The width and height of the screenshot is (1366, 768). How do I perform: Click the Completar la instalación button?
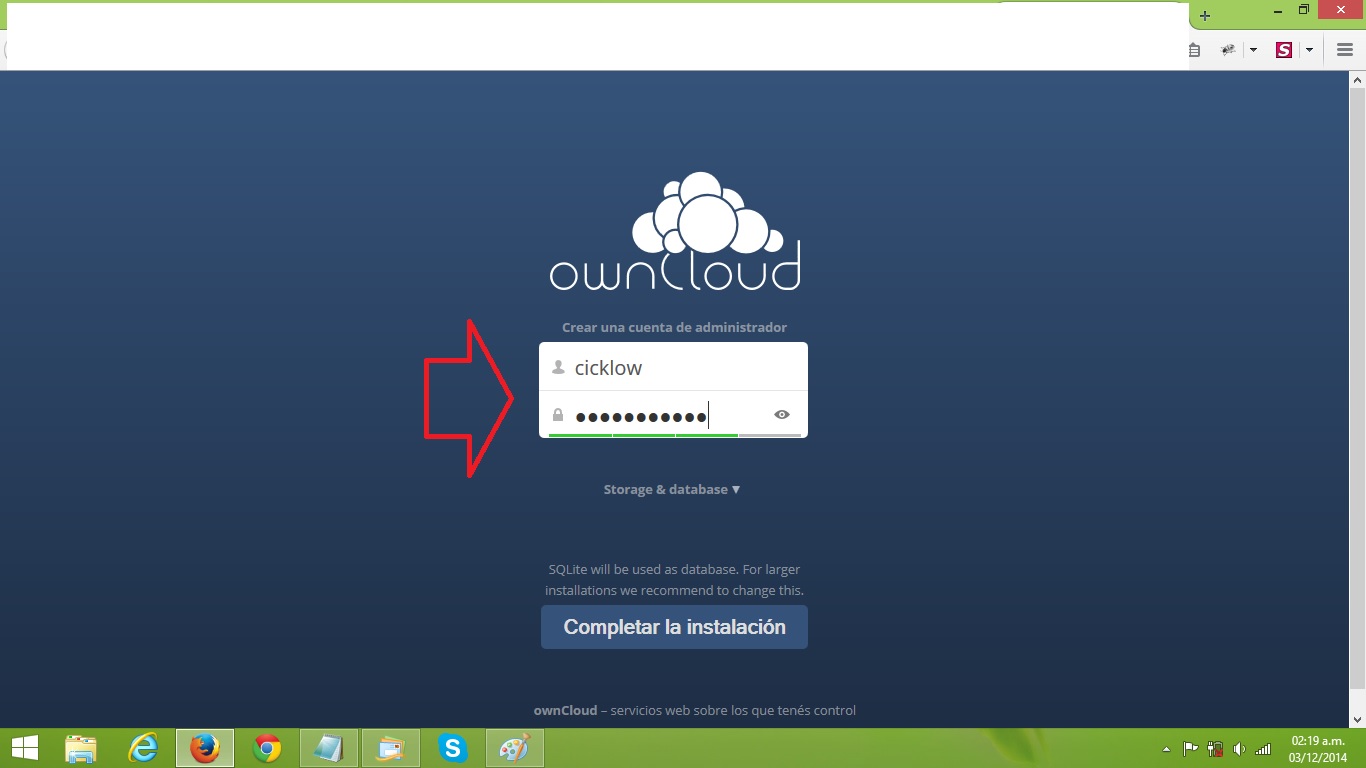click(674, 627)
